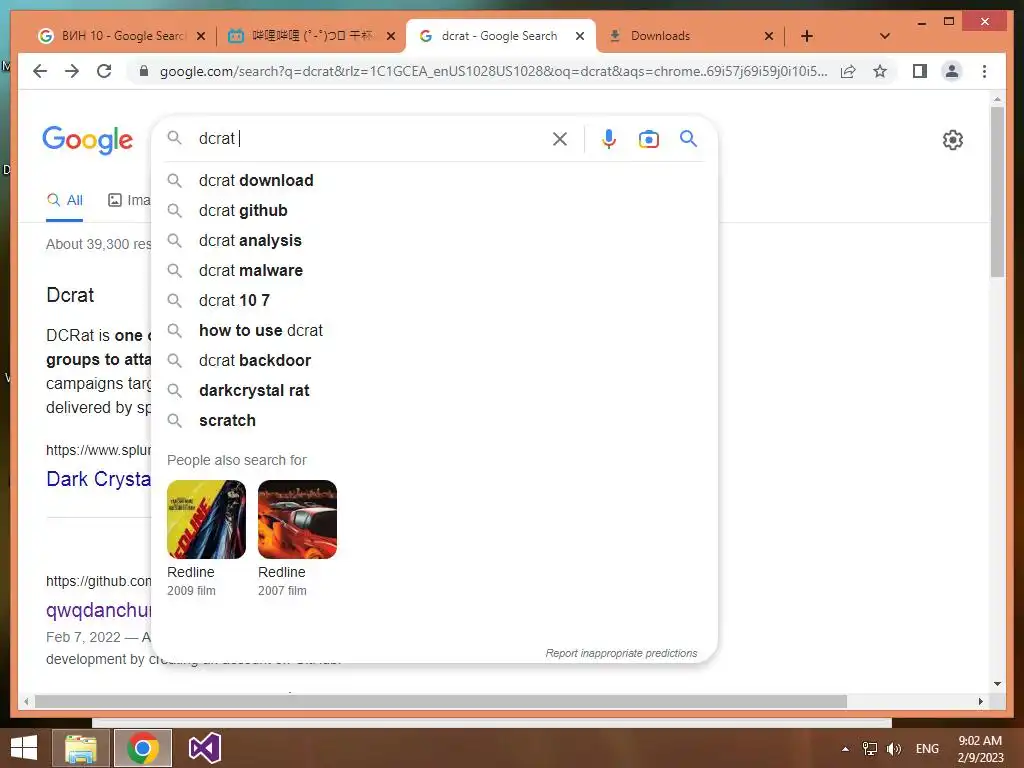Screen dimensions: 1024x768
Task: Submit search with blue magnifier
Action: [x=688, y=138]
